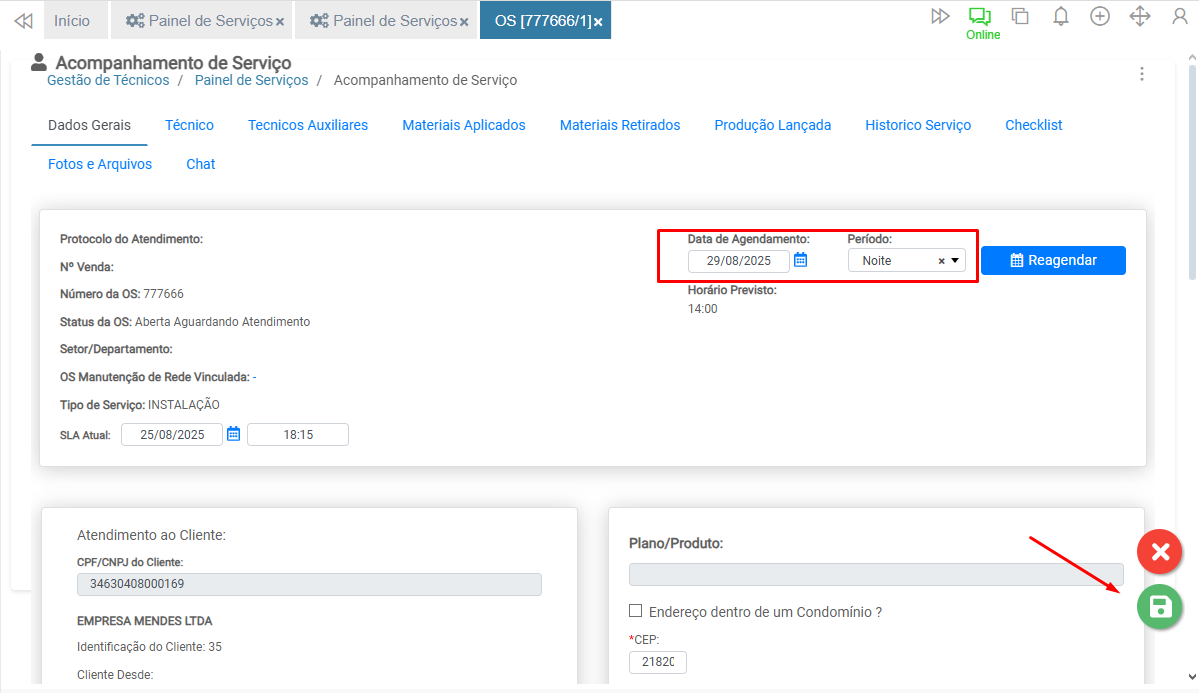This screenshot has width=1199, height=693.
Task: Open the Checklist tab
Action: [1033, 125]
